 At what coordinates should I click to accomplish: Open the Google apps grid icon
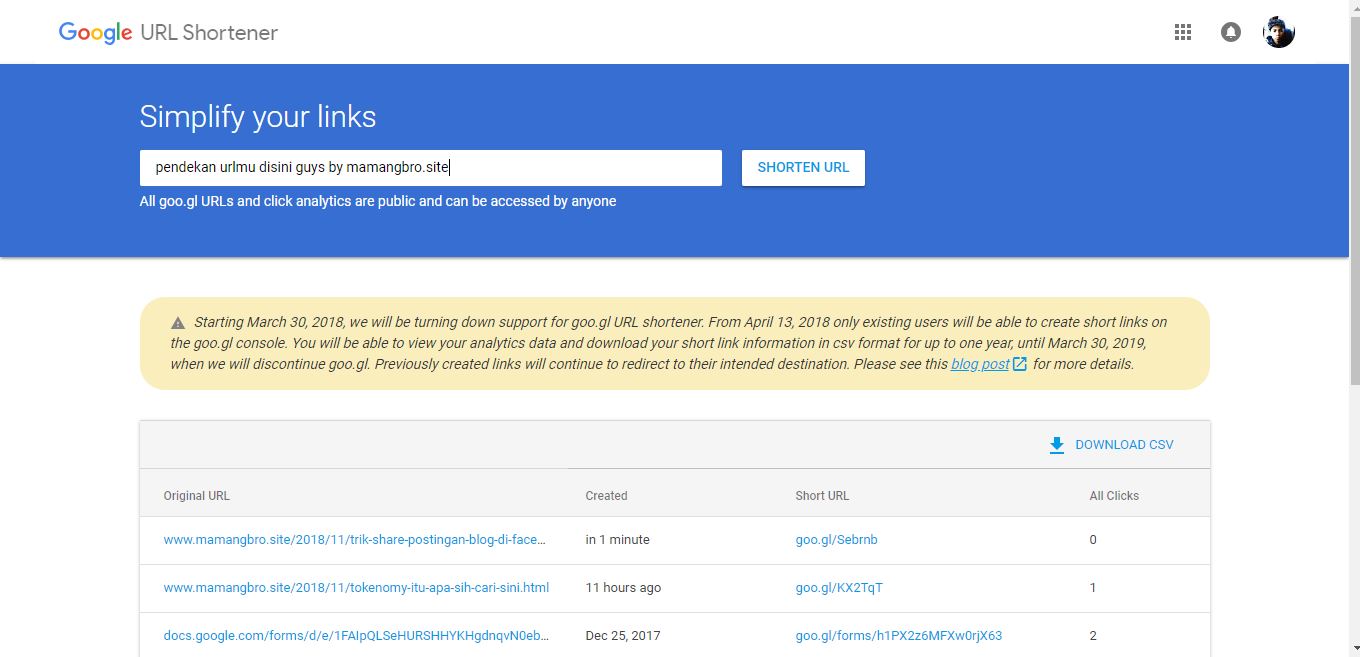(x=1183, y=32)
